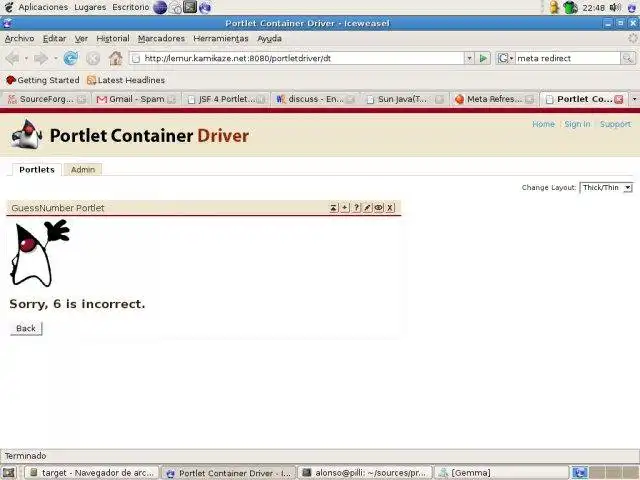Switch to the discuss - En... tab
The height and width of the screenshot is (480, 640).
315,99
